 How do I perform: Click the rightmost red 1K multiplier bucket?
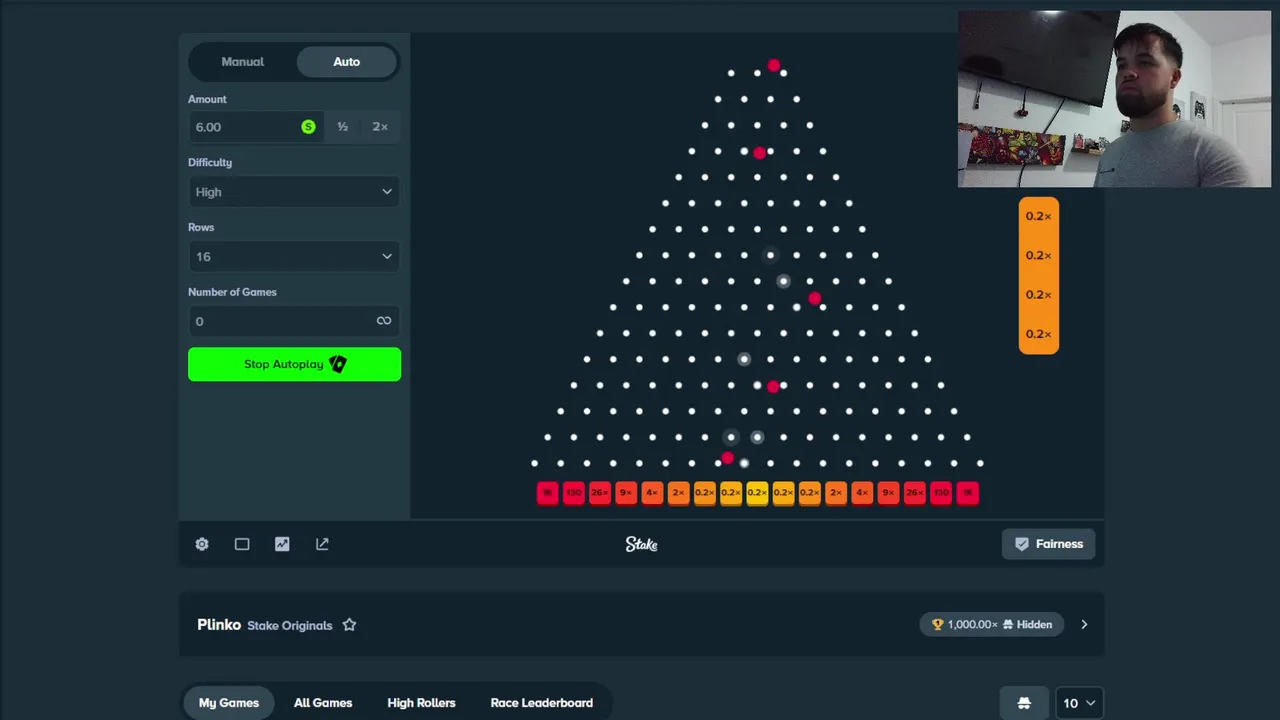(967, 492)
